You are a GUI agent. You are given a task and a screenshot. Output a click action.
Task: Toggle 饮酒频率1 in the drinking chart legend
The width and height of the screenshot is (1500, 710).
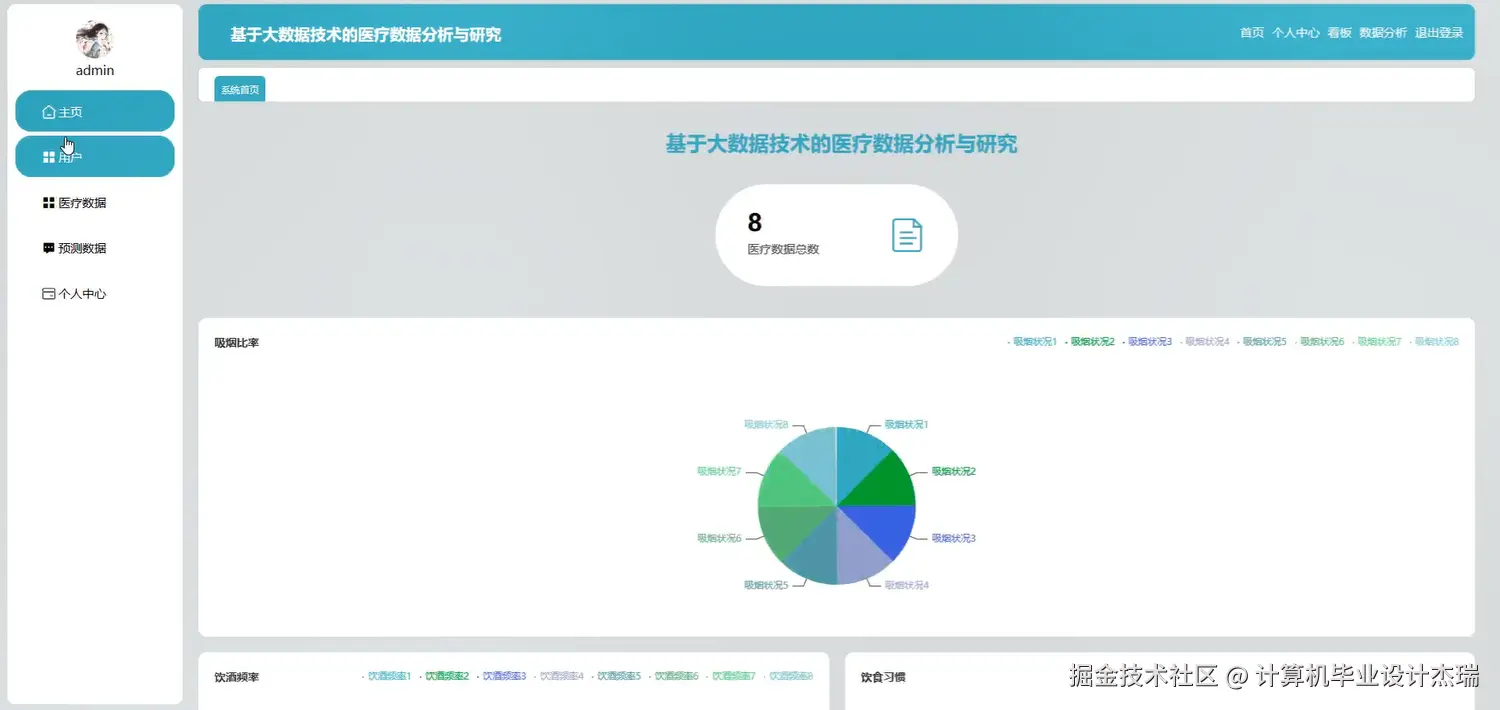click(x=387, y=677)
